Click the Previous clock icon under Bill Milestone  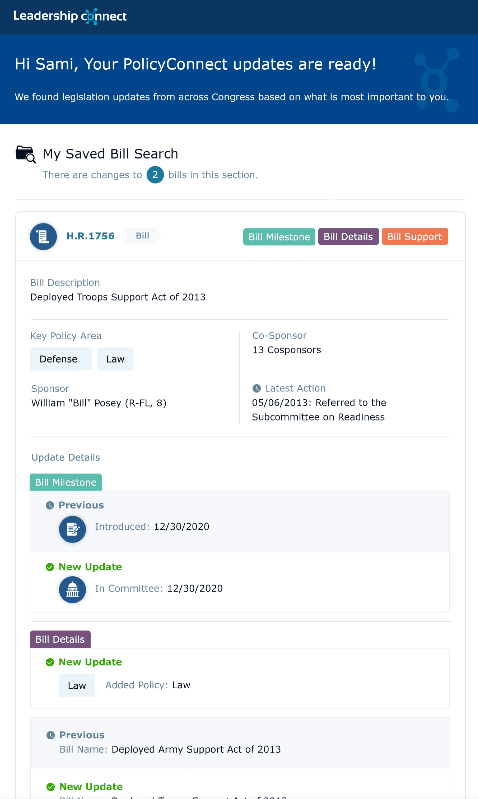pyautogui.click(x=50, y=505)
